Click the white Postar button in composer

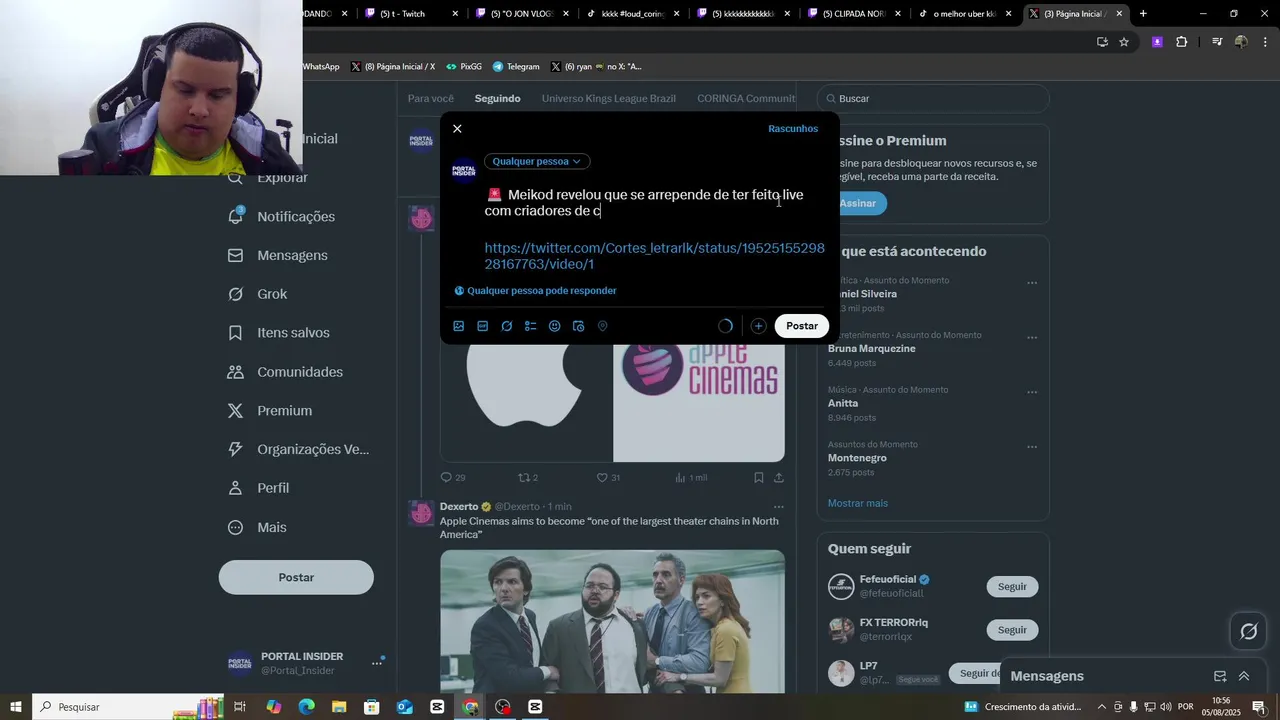802,326
